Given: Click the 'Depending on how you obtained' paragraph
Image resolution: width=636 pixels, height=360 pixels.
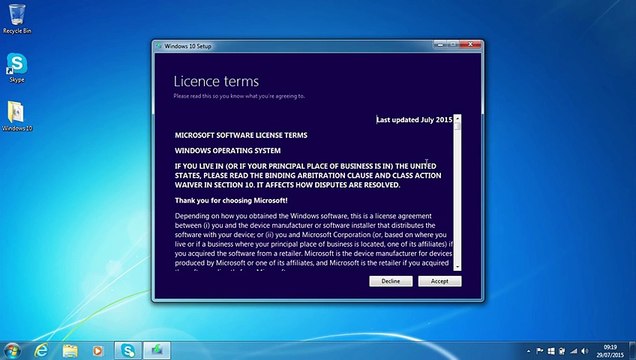Looking at the screenshot, I should 314,242.
